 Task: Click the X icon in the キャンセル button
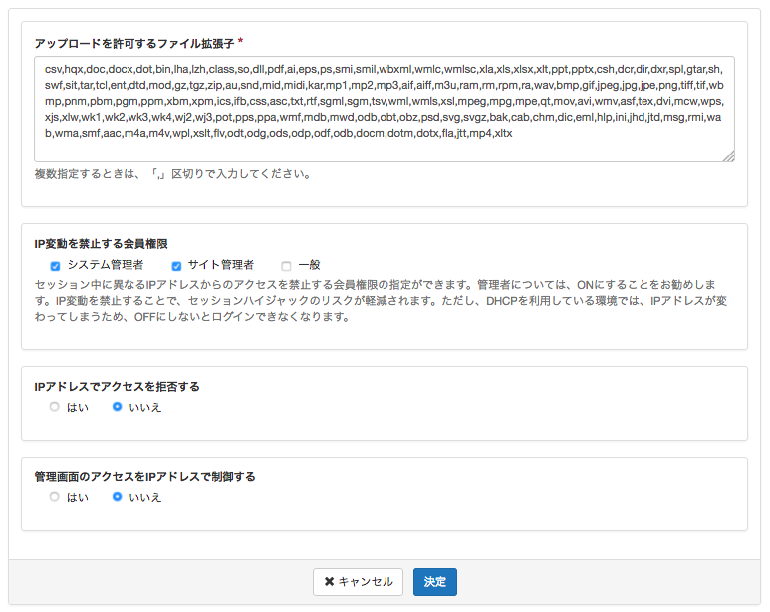point(329,582)
